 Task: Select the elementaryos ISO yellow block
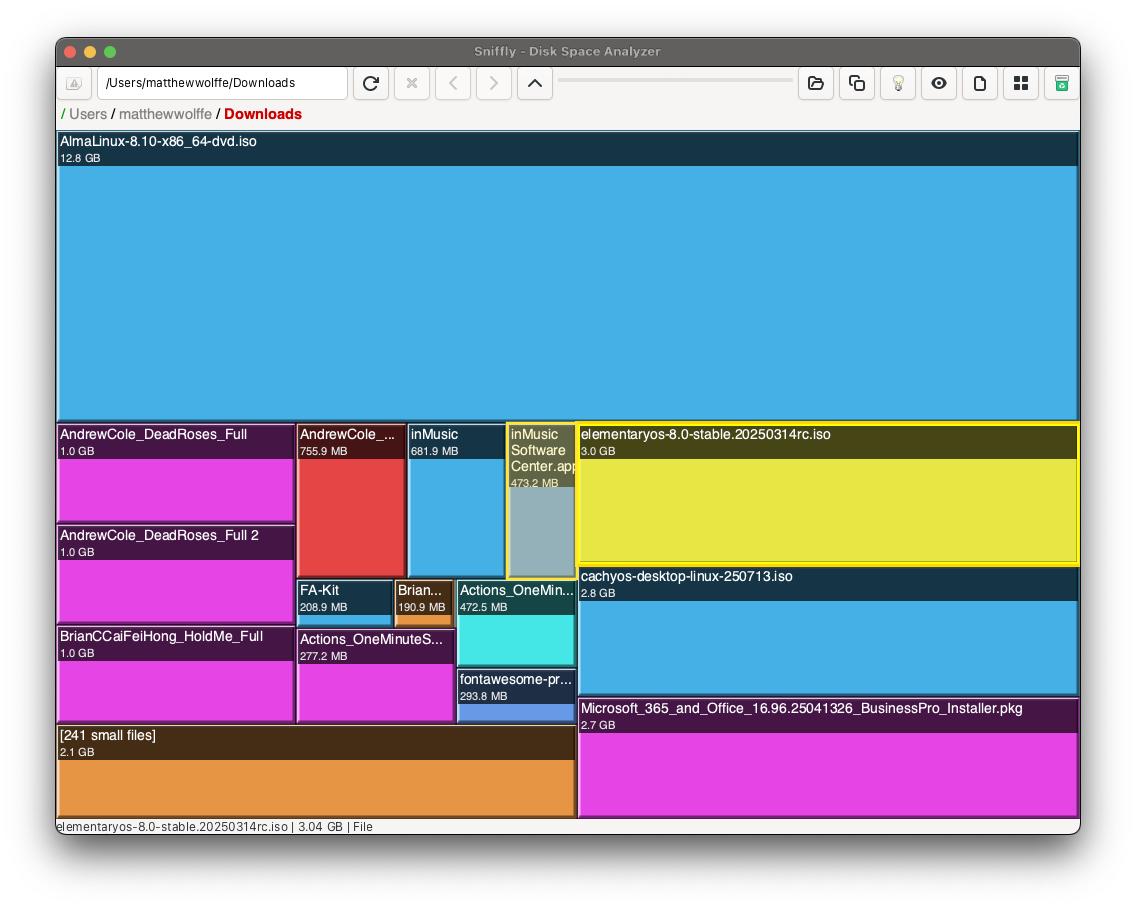[x=828, y=495]
